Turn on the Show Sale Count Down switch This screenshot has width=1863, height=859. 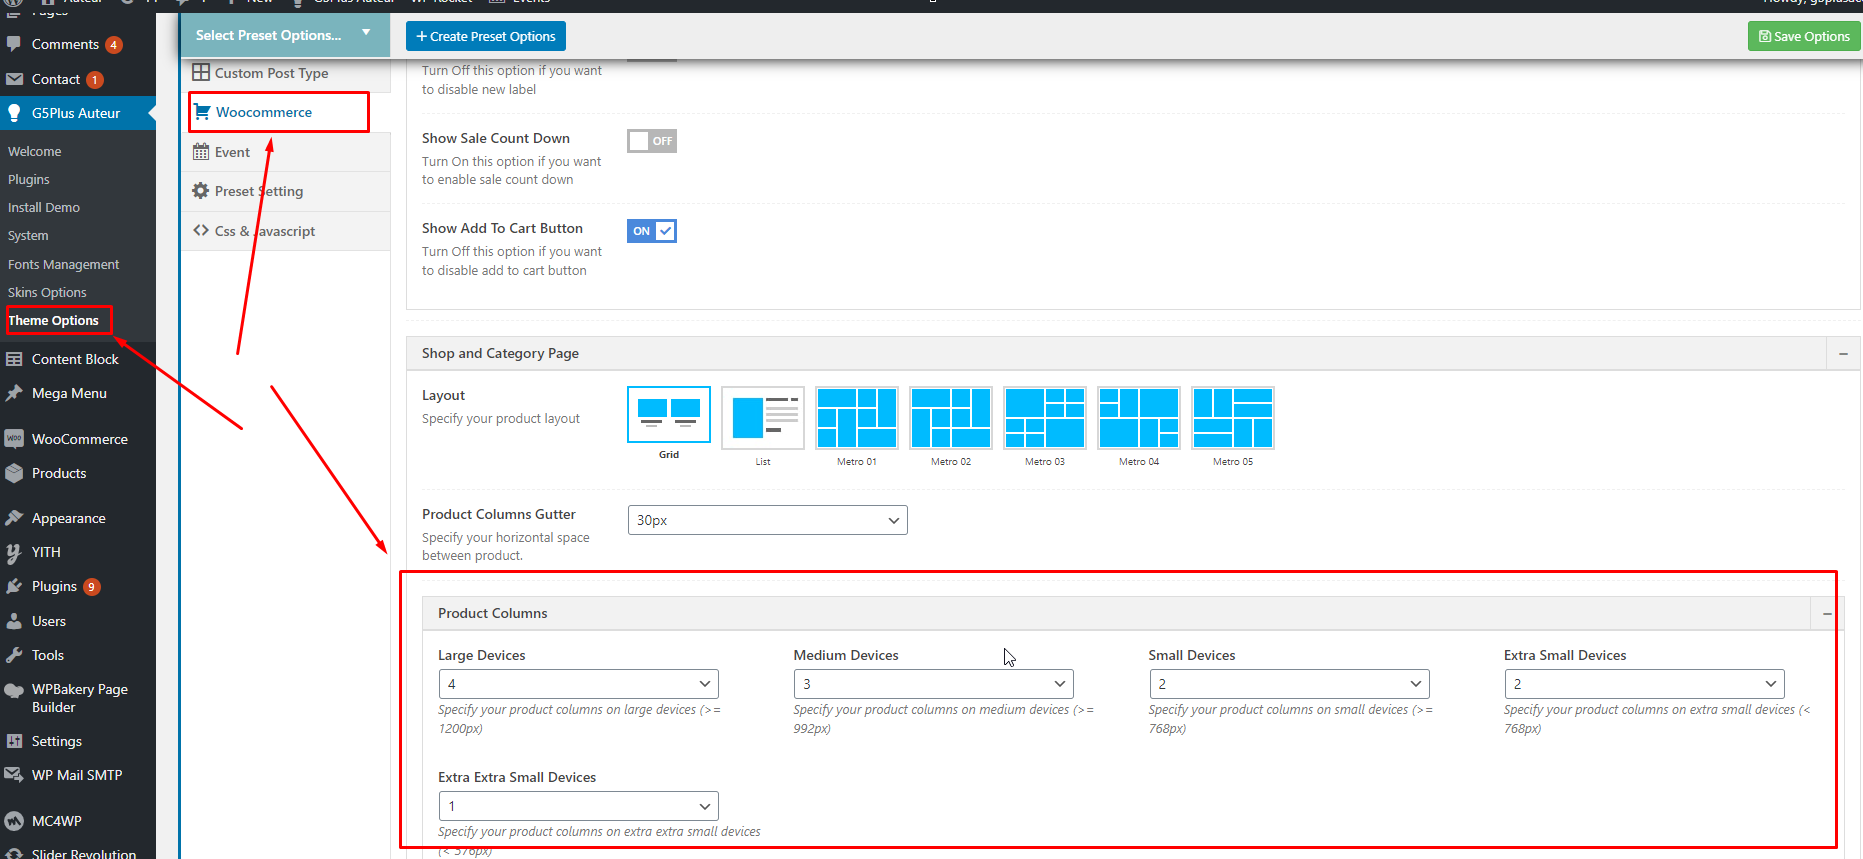click(x=652, y=141)
